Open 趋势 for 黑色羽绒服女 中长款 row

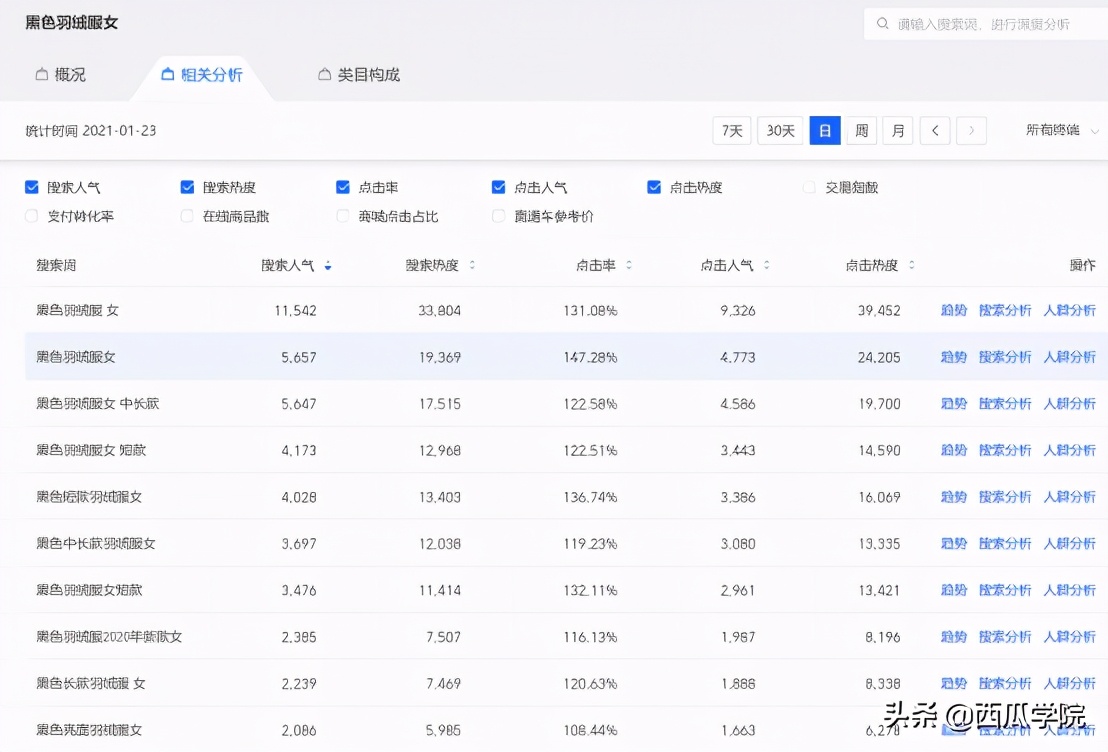point(953,404)
